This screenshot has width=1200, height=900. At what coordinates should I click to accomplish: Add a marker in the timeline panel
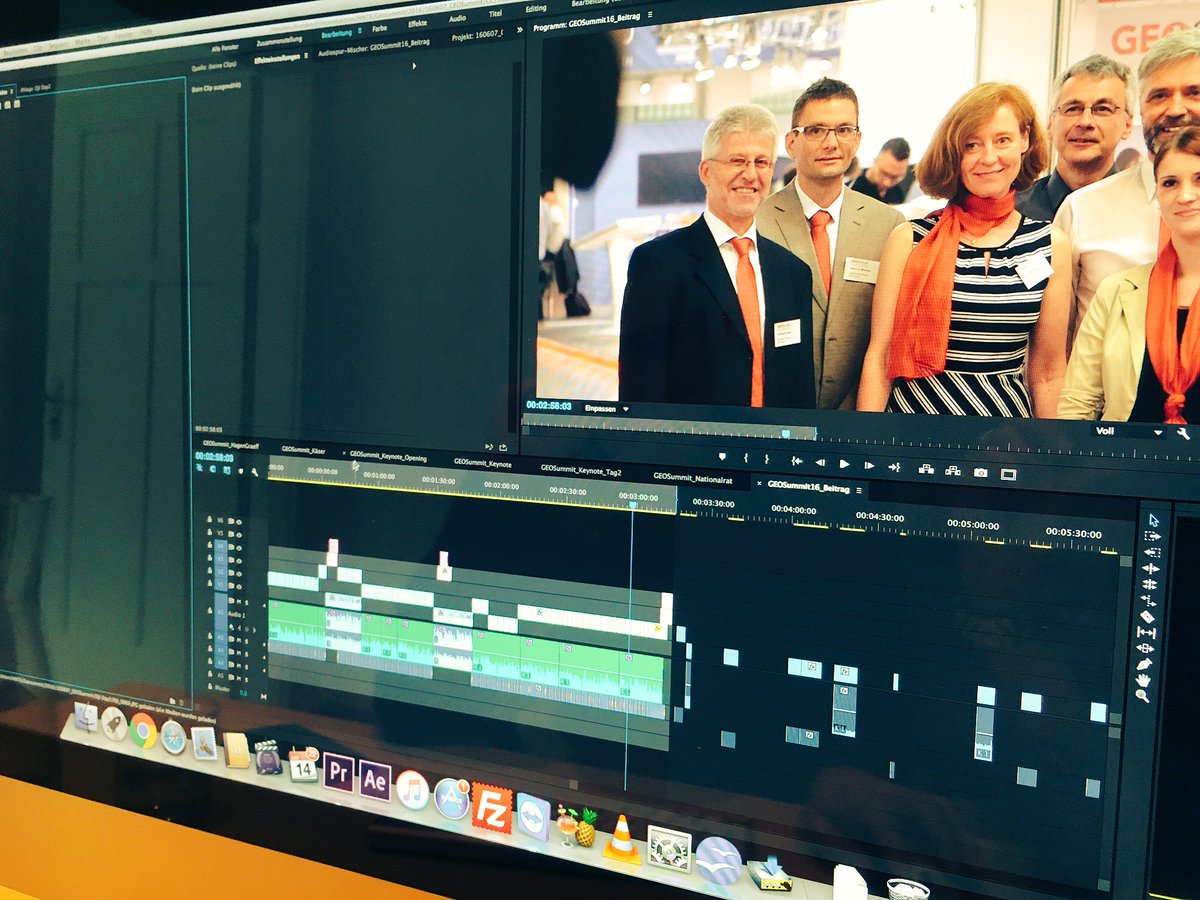pos(240,470)
